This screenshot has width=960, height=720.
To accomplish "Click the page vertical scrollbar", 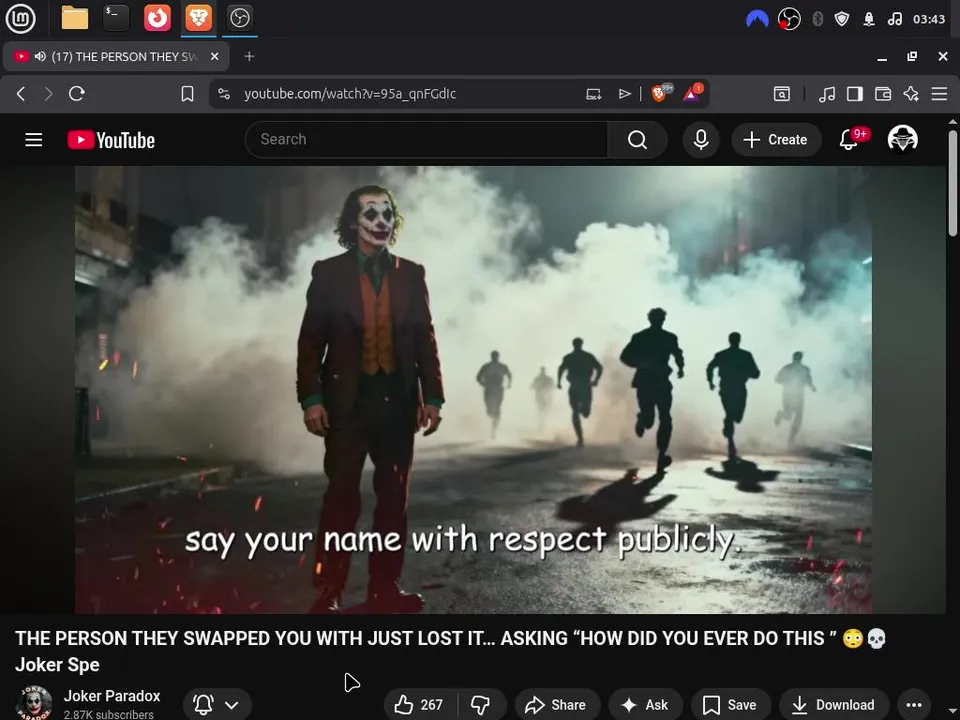I will [953, 184].
